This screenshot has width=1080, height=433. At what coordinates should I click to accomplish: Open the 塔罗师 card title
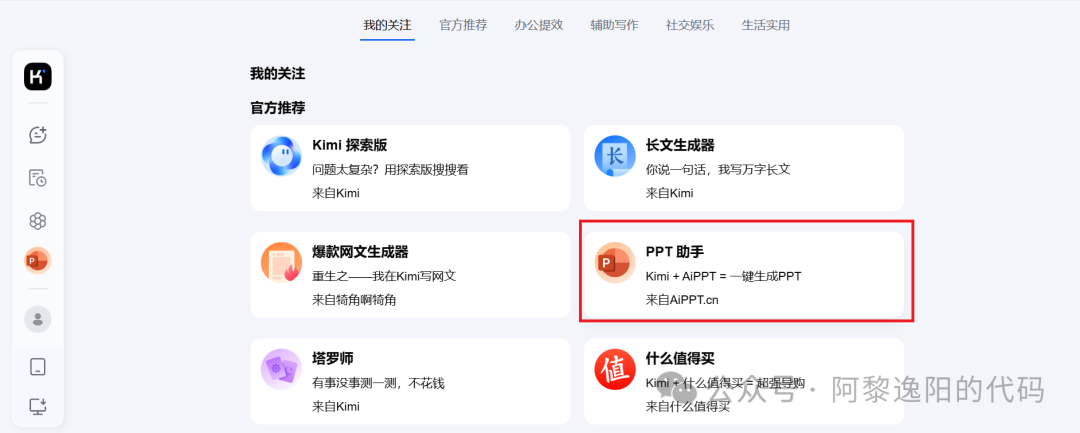coord(333,359)
